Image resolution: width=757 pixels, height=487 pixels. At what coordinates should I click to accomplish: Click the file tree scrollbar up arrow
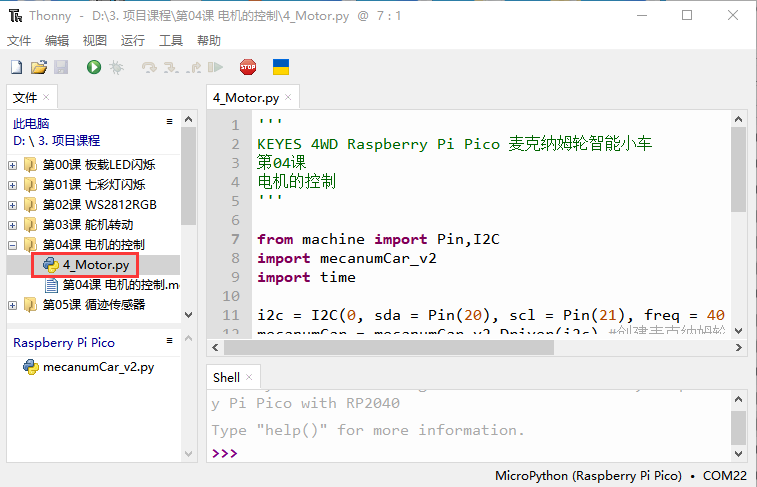(189, 119)
